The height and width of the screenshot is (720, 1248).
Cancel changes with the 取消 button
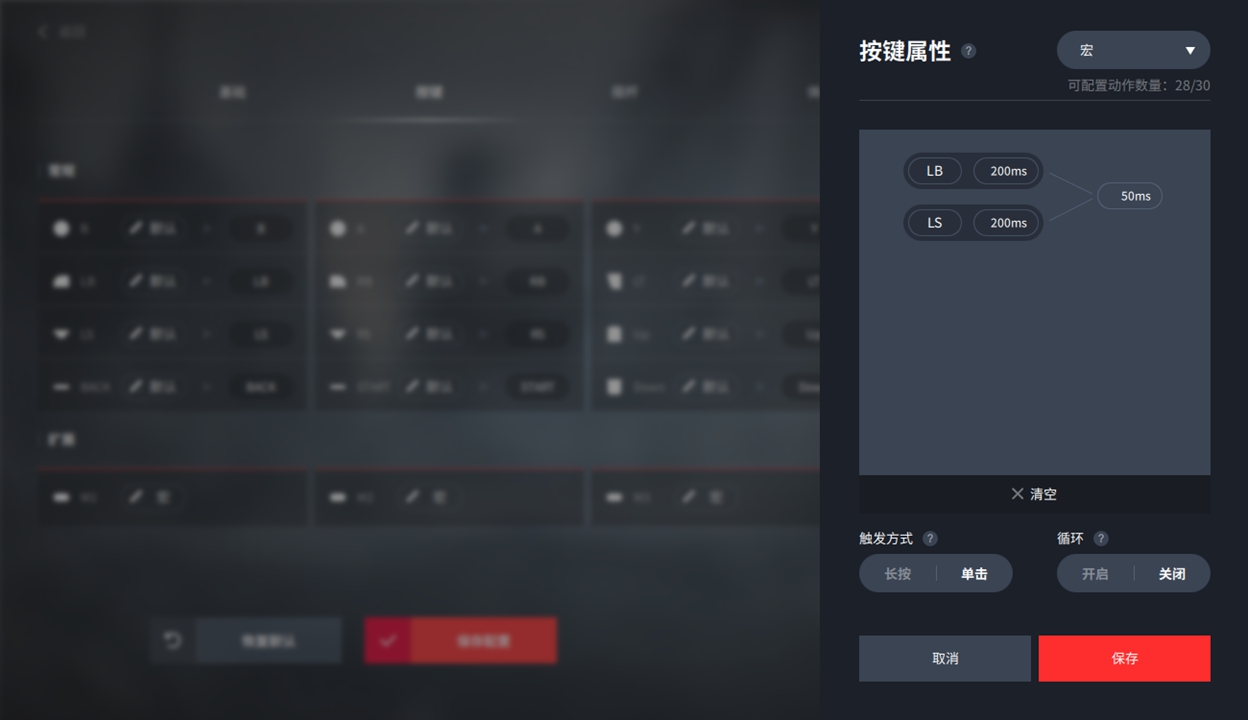point(945,658)
